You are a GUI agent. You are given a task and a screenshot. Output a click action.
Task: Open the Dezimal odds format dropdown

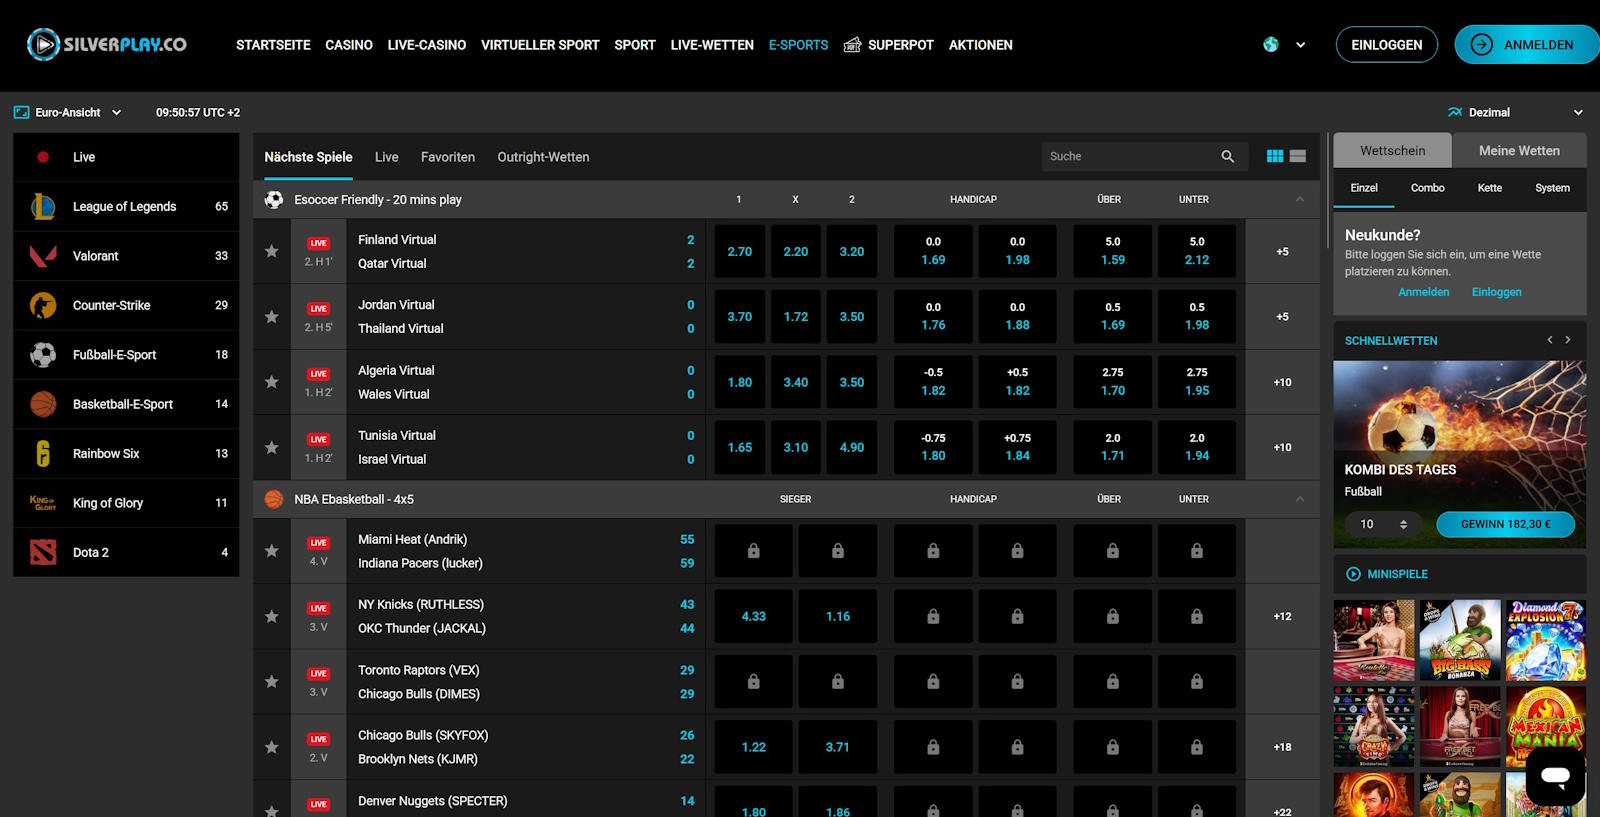point(1515,112)
